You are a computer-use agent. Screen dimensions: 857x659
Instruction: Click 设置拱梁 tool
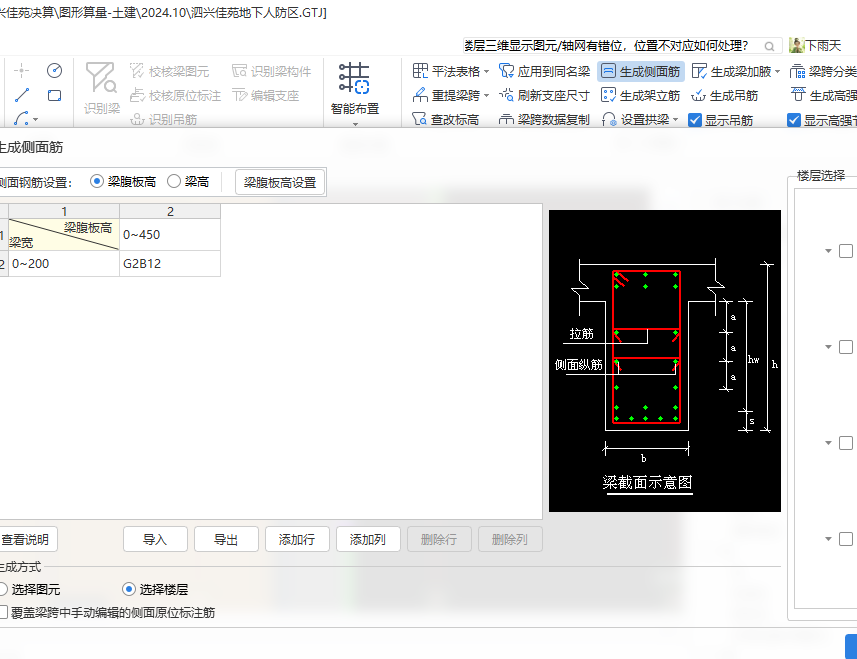[x=635, y=119]
